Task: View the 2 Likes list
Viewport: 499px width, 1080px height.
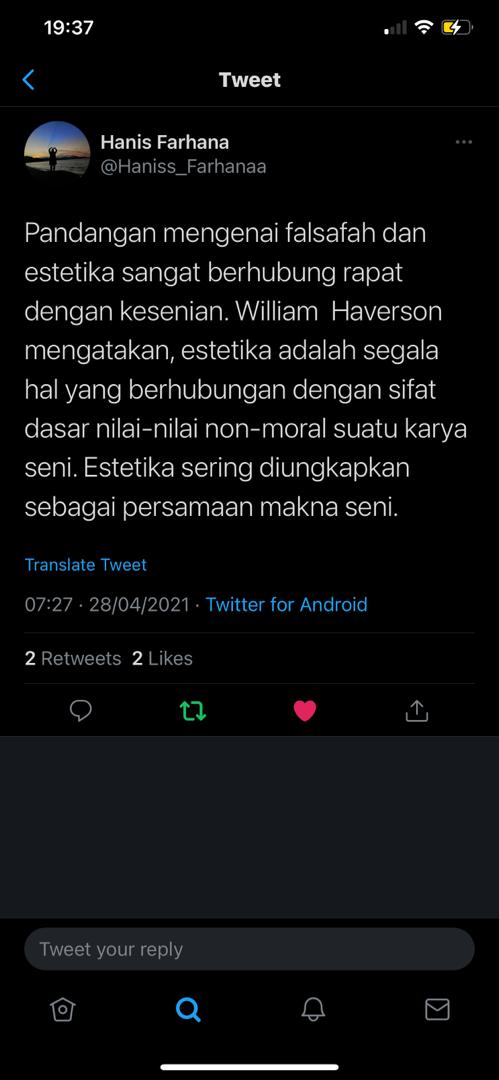Action: [162, 658]
